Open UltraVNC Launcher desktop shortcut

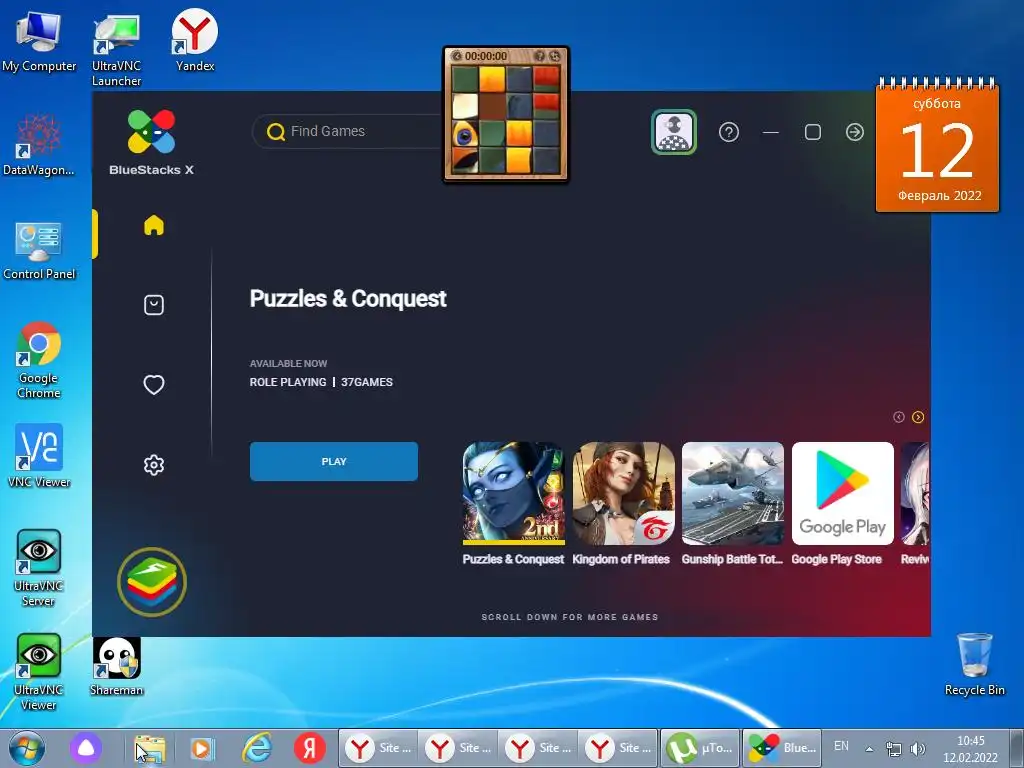[116, 51]
